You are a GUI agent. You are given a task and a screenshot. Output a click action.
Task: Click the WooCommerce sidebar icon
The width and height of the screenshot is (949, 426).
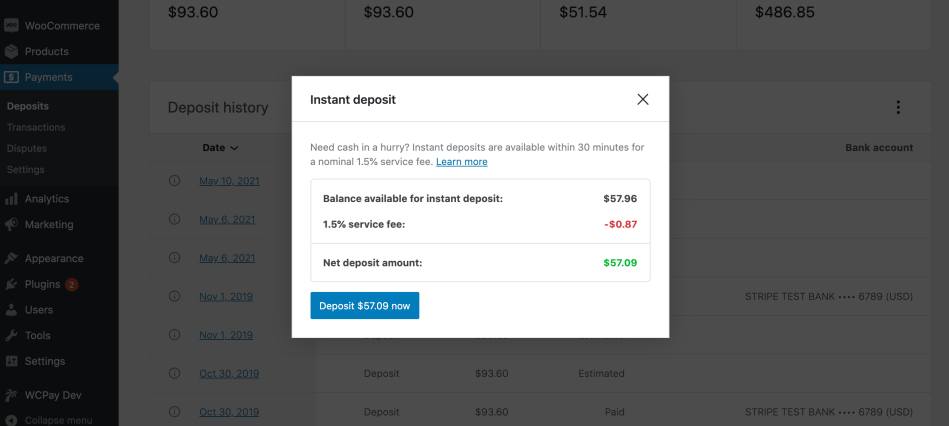(x=11, y=26)
